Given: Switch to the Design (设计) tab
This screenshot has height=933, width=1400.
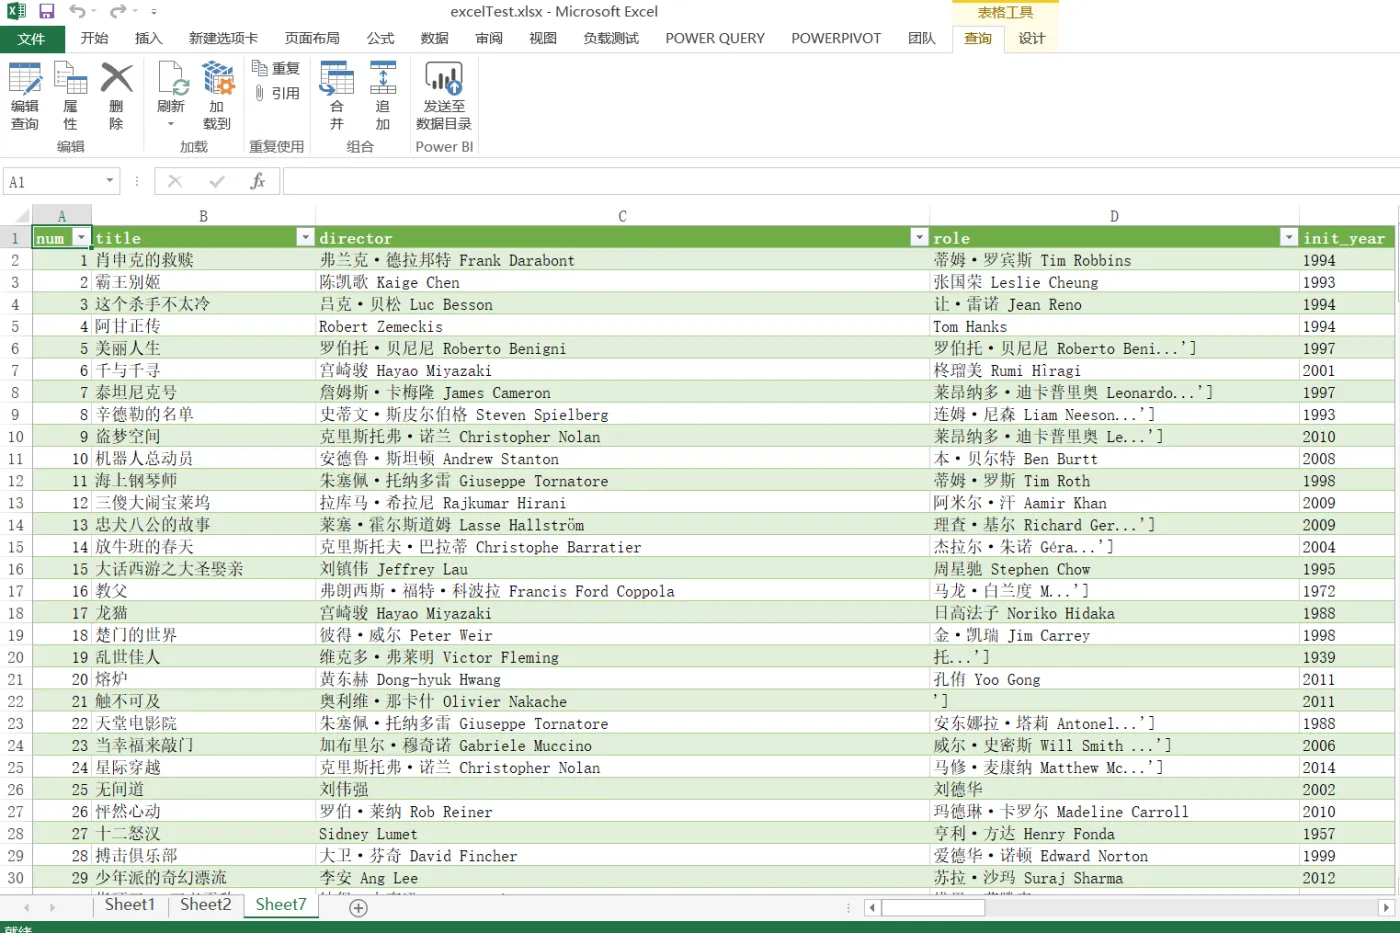Looking at the screenshot, I should coord(1031,38).
